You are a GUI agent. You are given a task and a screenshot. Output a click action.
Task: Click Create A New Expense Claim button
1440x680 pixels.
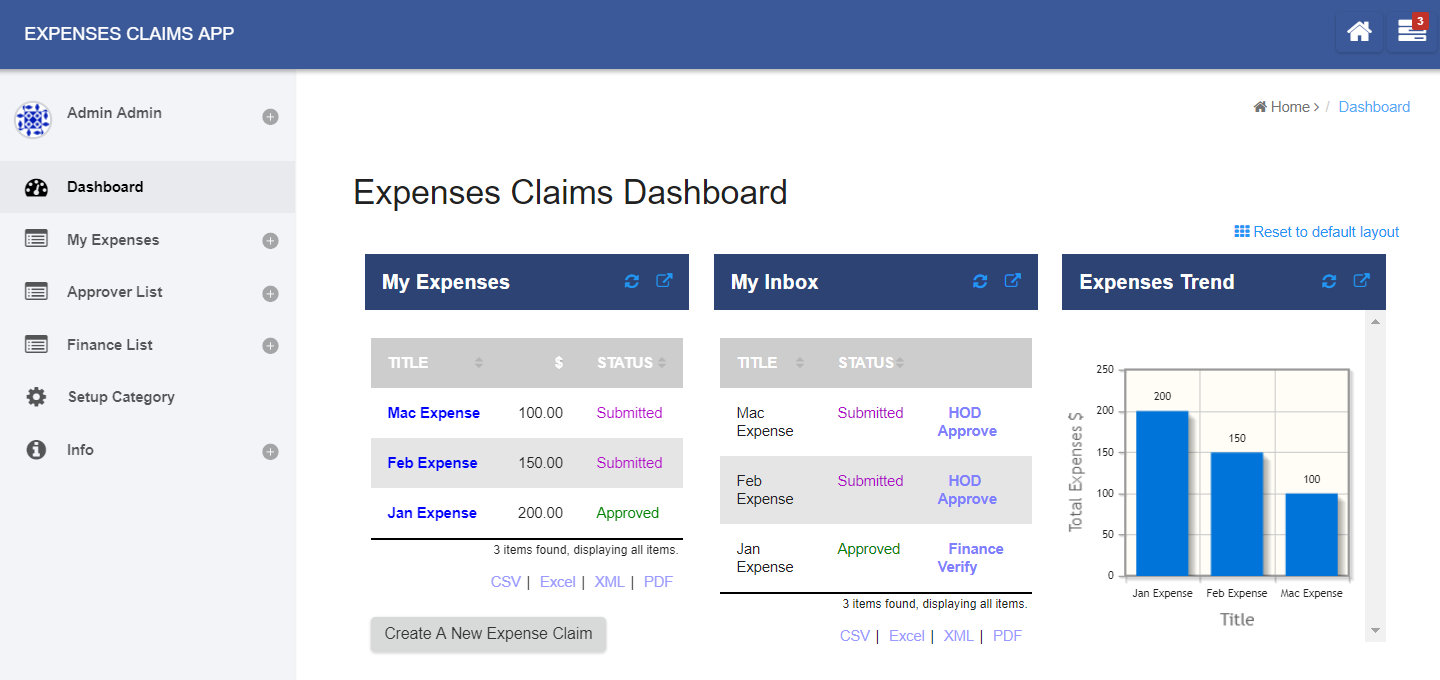click(488, 634)
